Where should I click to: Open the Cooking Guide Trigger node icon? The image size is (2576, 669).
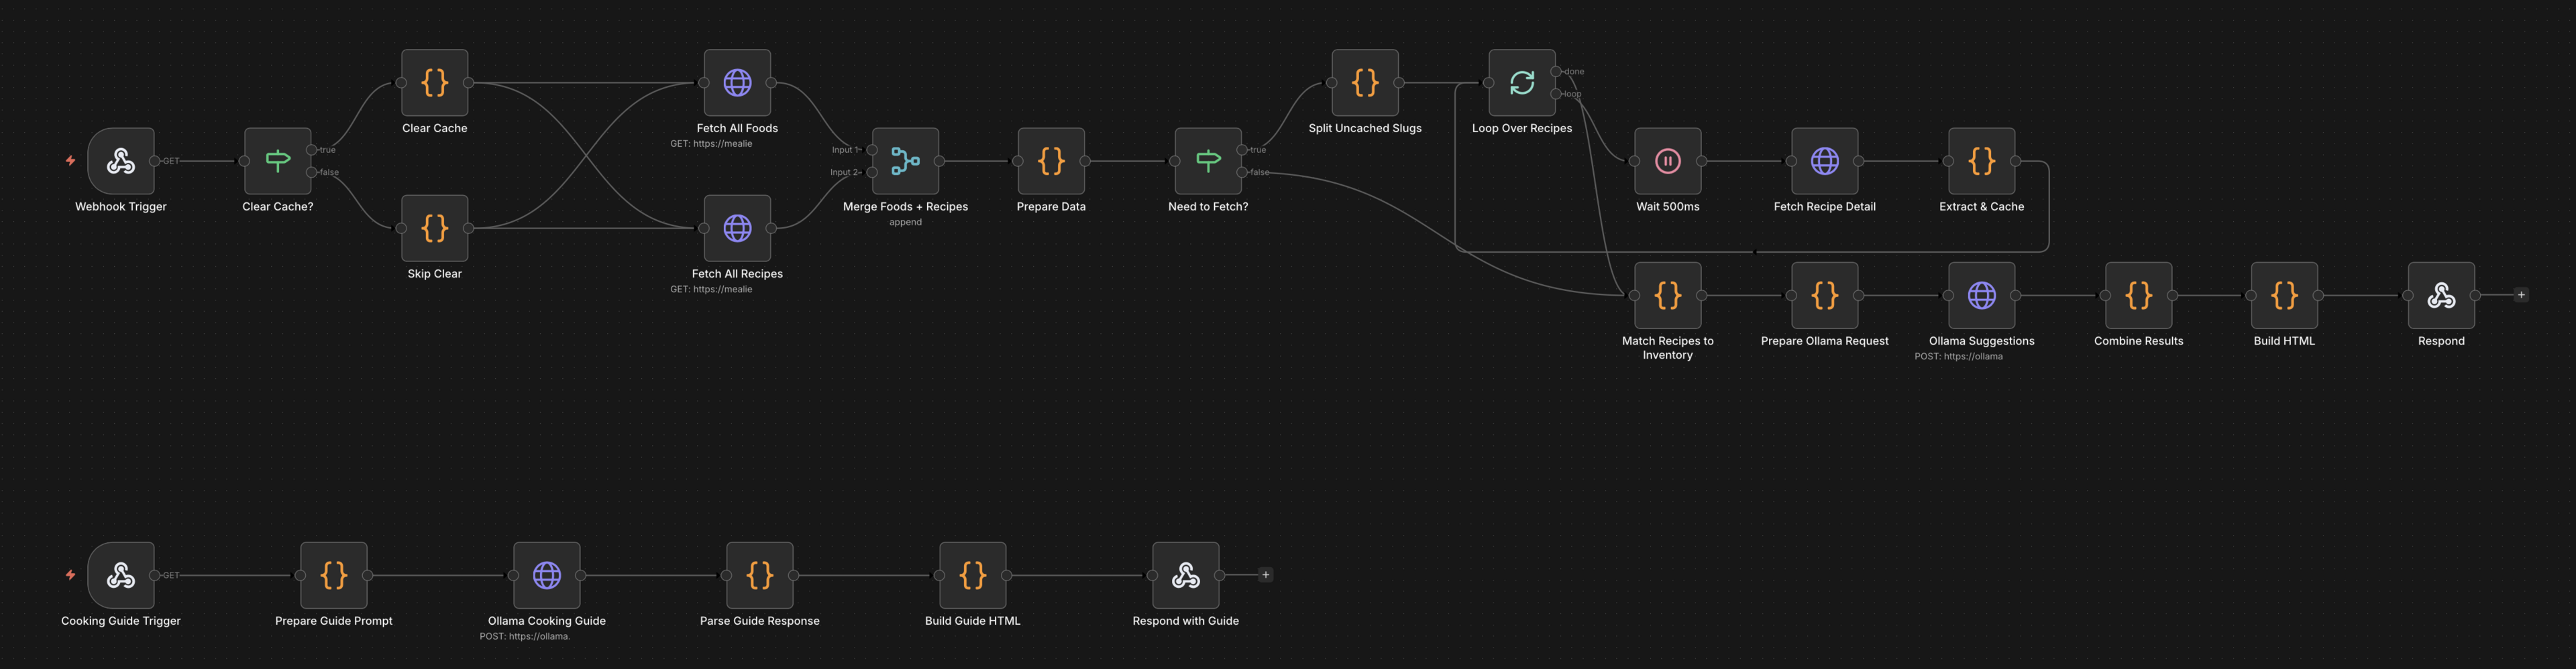click(121, 575)
